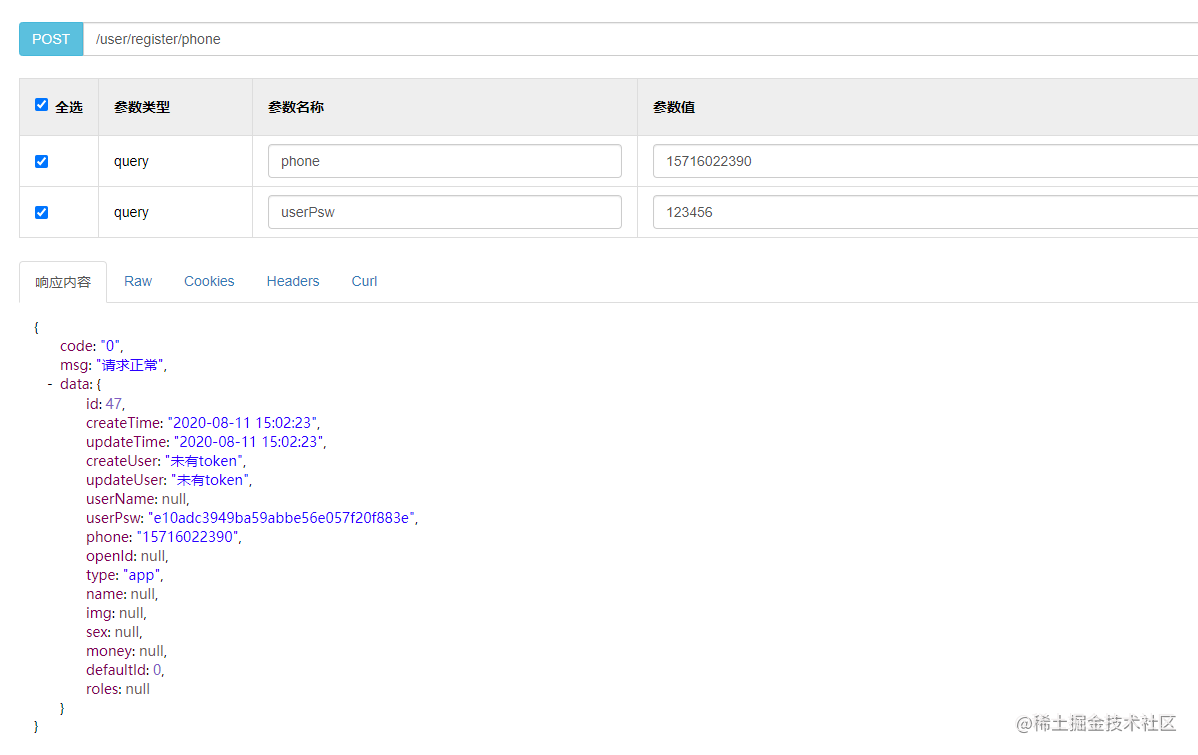This screenshot has height=755, width=1198.
Task: Open the Cookies tab
Action: (x=208, y=281)
